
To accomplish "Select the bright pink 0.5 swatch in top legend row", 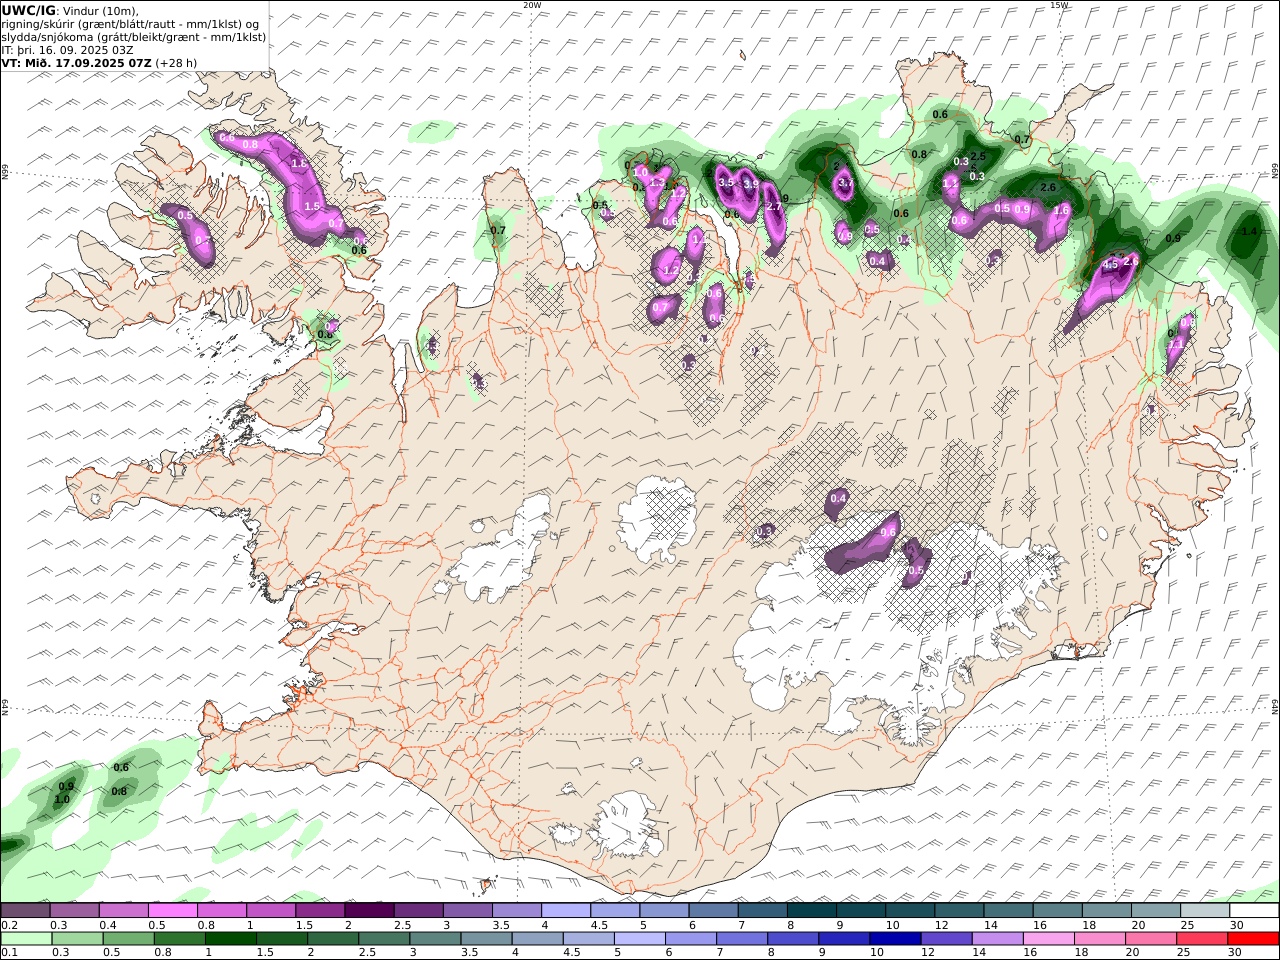I will point(172,911).
